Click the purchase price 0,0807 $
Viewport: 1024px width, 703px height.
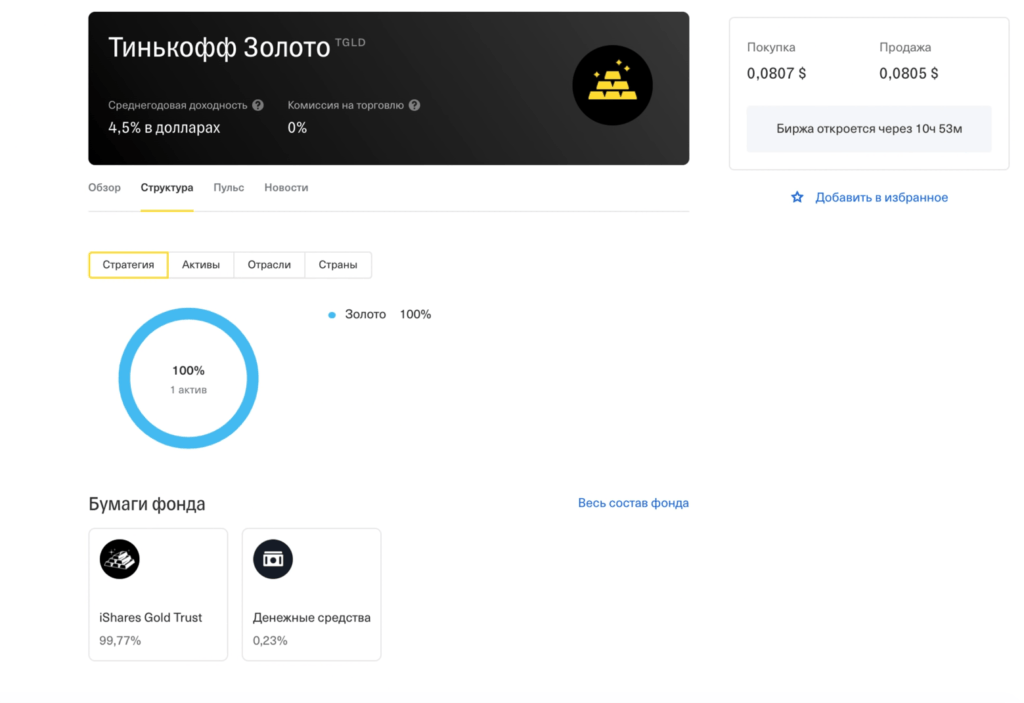[x=776, y=73]
